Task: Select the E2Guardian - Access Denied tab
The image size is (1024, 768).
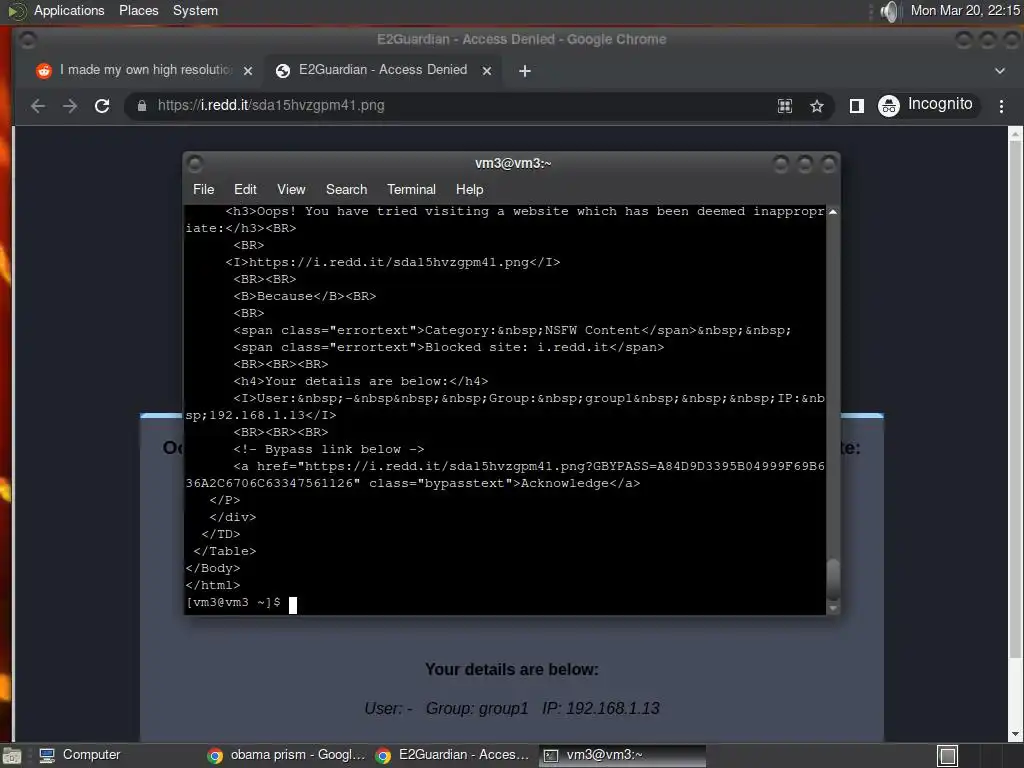Action: (x=383, y=70)
